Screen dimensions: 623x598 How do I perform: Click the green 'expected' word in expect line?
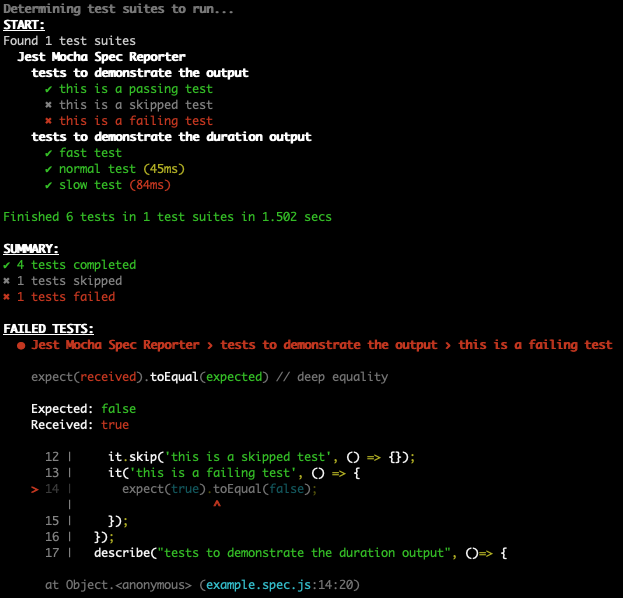[234, 377]
